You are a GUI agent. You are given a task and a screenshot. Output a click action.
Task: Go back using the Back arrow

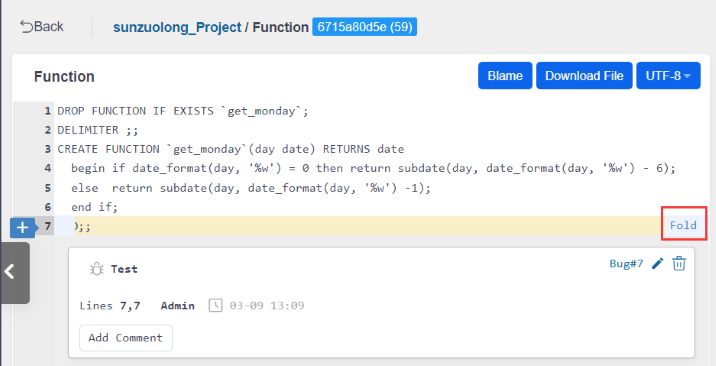[x=42, y=26]
